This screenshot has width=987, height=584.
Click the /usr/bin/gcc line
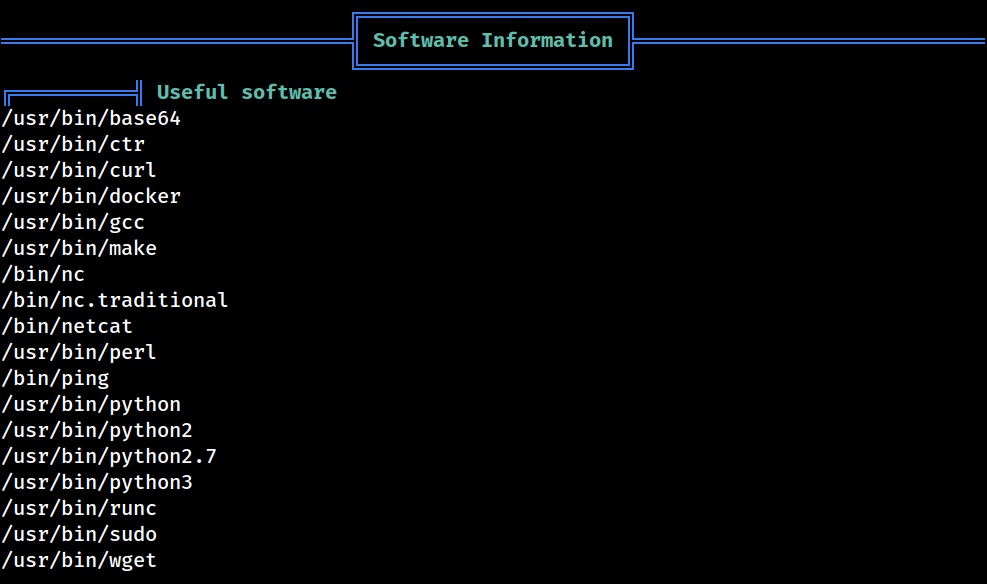tap(73, 223)
